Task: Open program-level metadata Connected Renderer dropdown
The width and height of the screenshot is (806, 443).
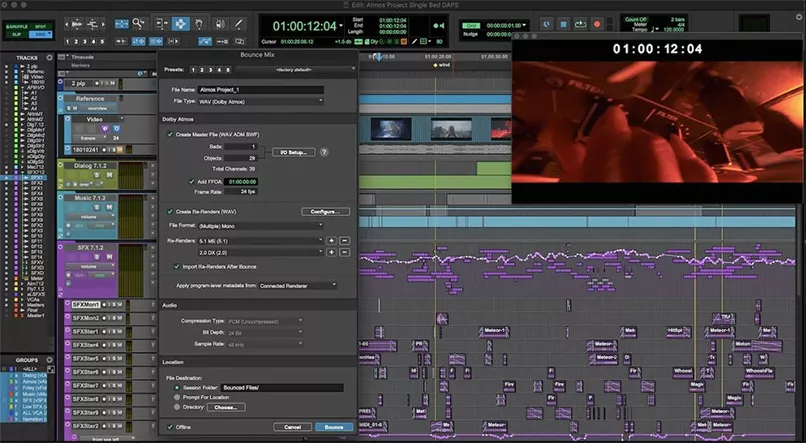Action: (x=298, y=285)
